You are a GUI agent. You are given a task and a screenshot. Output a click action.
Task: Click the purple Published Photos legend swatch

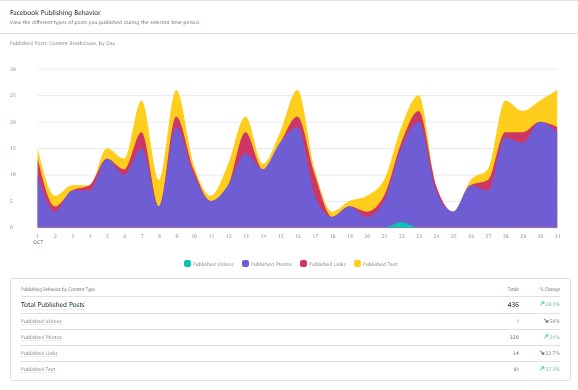[246, 264]
